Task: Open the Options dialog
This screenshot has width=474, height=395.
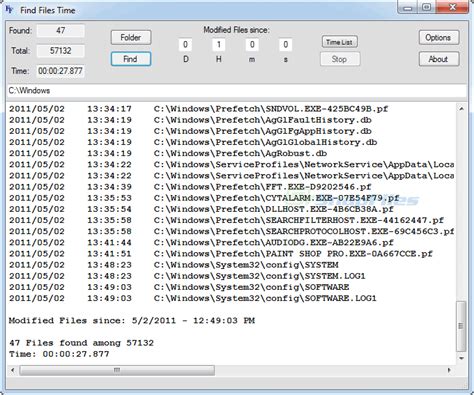Action: [439, 38]
